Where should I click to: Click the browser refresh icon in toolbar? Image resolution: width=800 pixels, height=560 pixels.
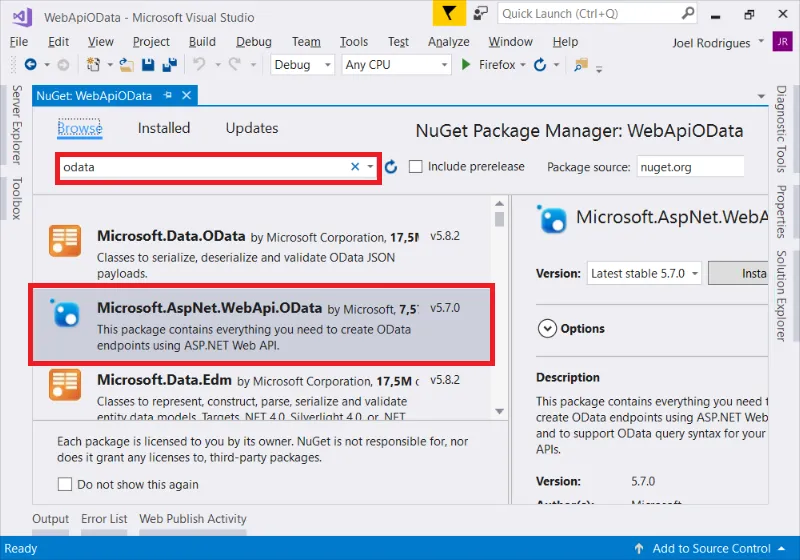[x=540, y=65]
